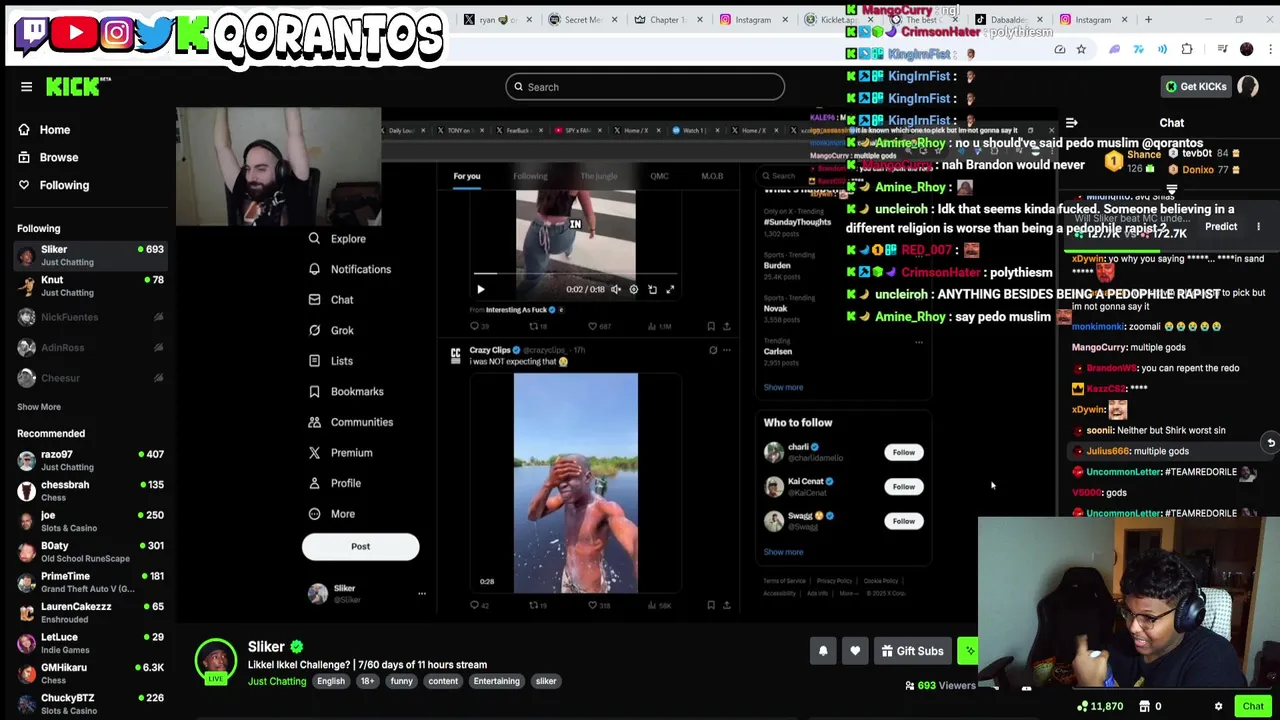The width and height of the screenshot is (1280, 720).
Task: Click the 0:18 video progress bar
Action: coord(575,273)
